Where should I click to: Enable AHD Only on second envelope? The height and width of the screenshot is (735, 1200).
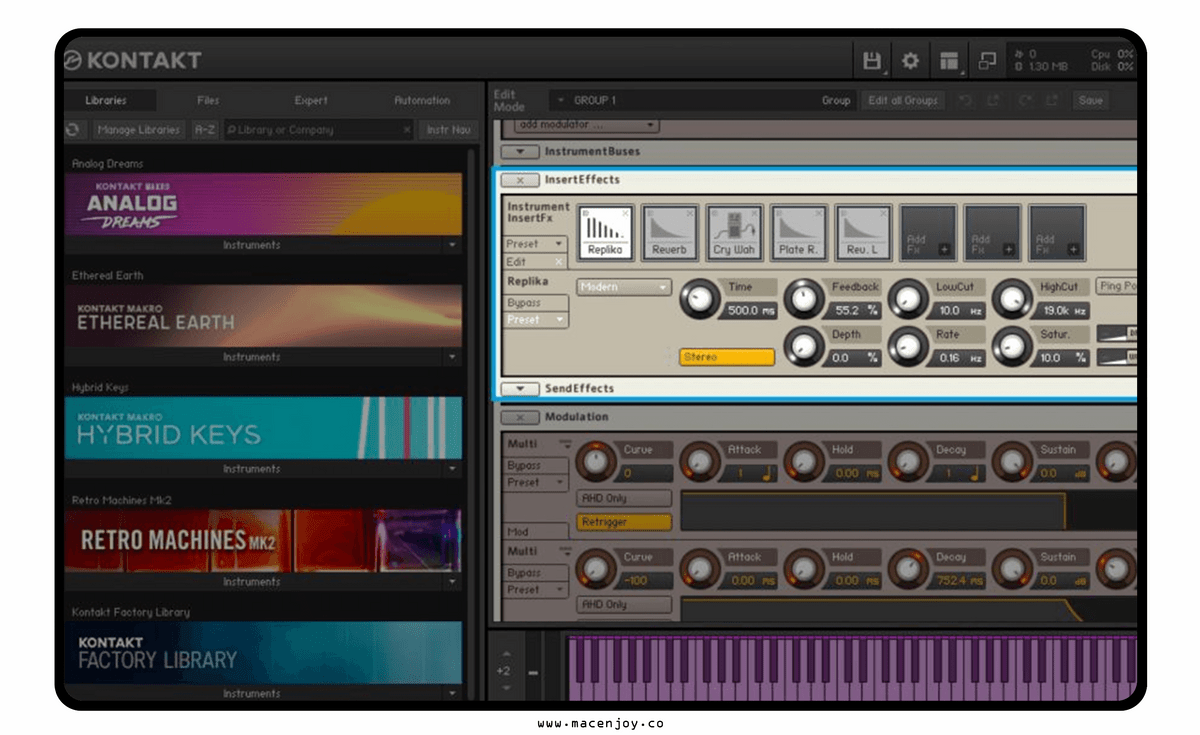tap(625, 605)
